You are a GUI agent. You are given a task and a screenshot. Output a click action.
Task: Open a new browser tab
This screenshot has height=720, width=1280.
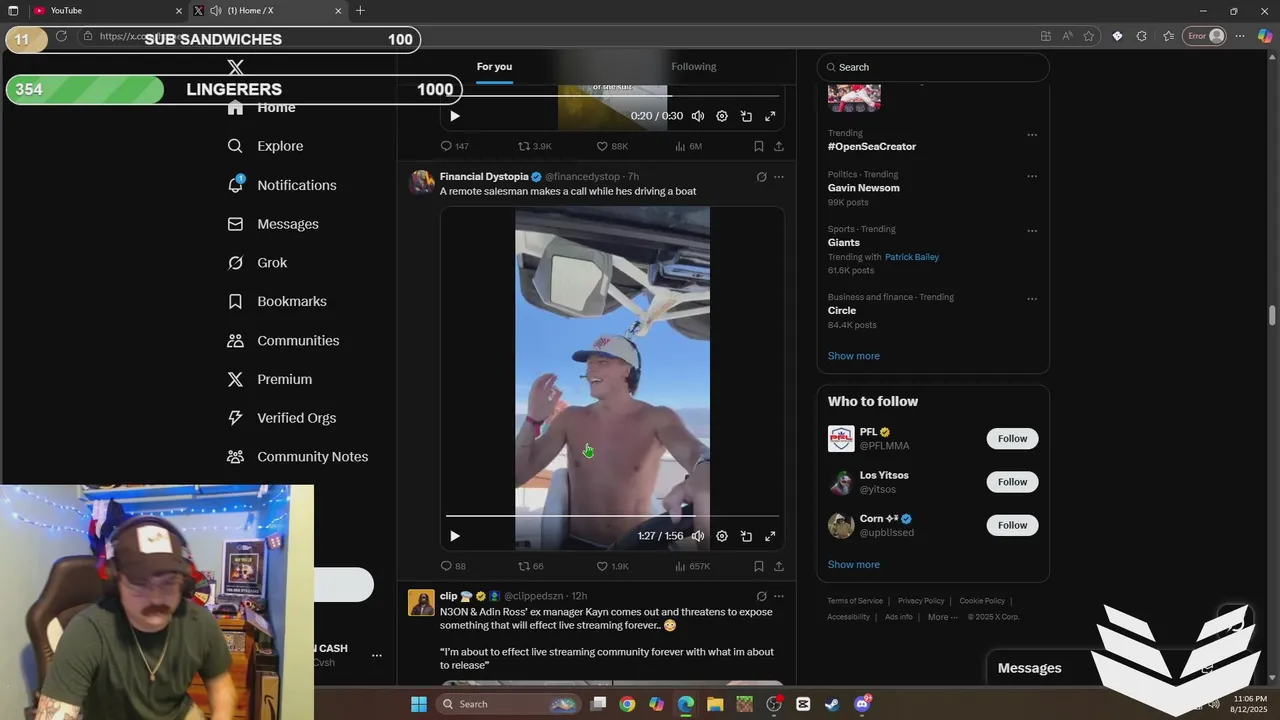pyautogui.click(x=360, y=11)
